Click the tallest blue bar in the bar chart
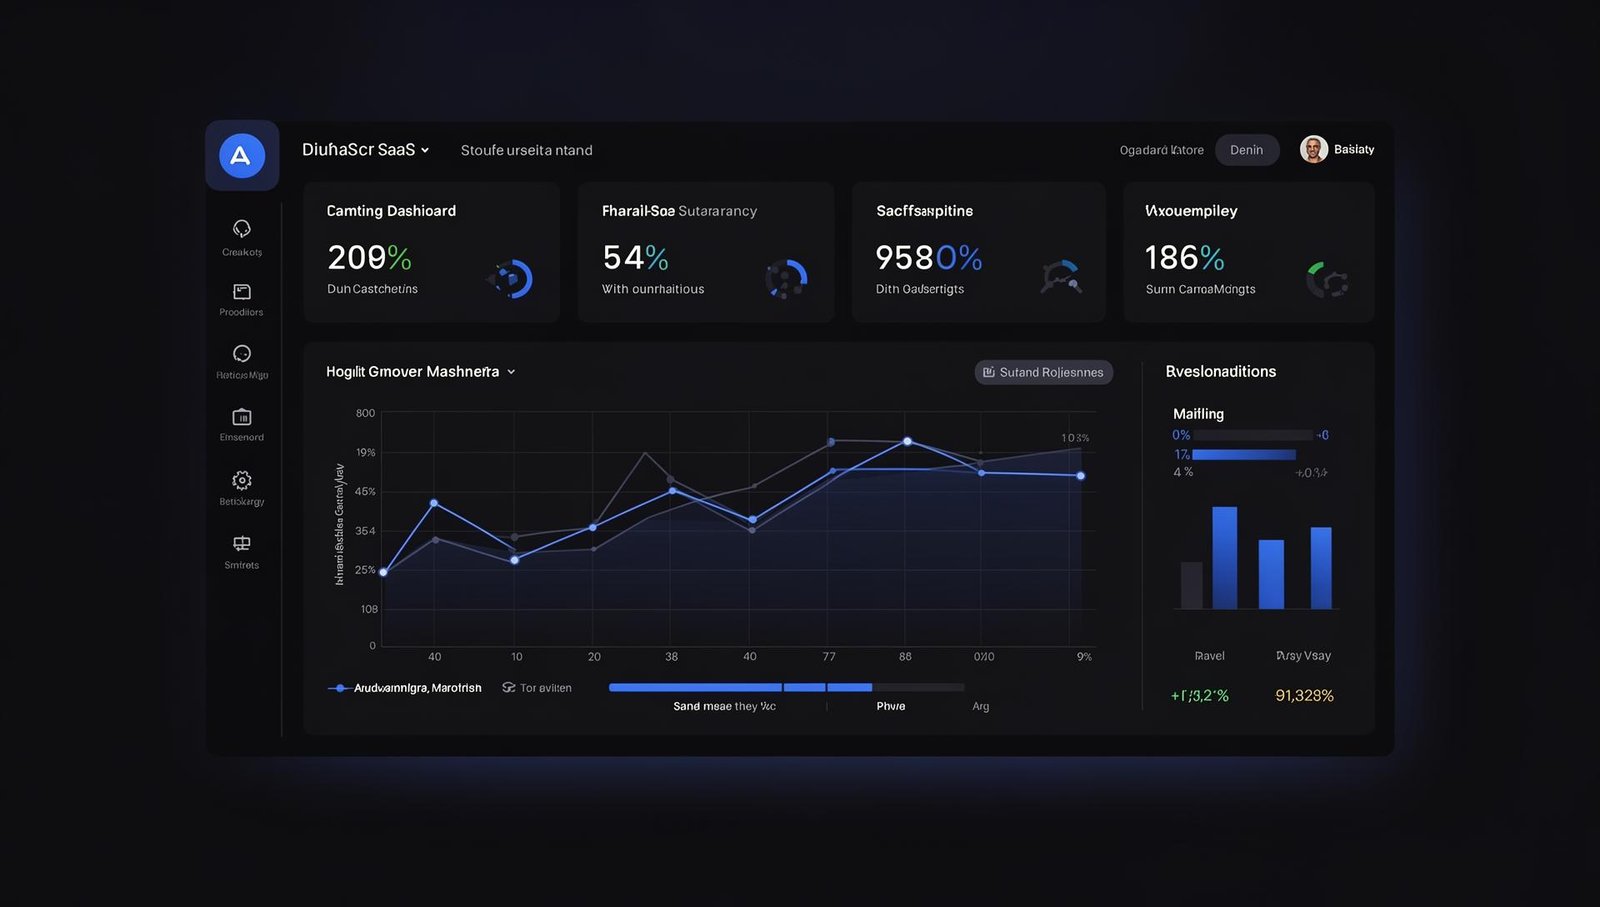Viewport: 1600px width, 907px height. point(1225,558)
